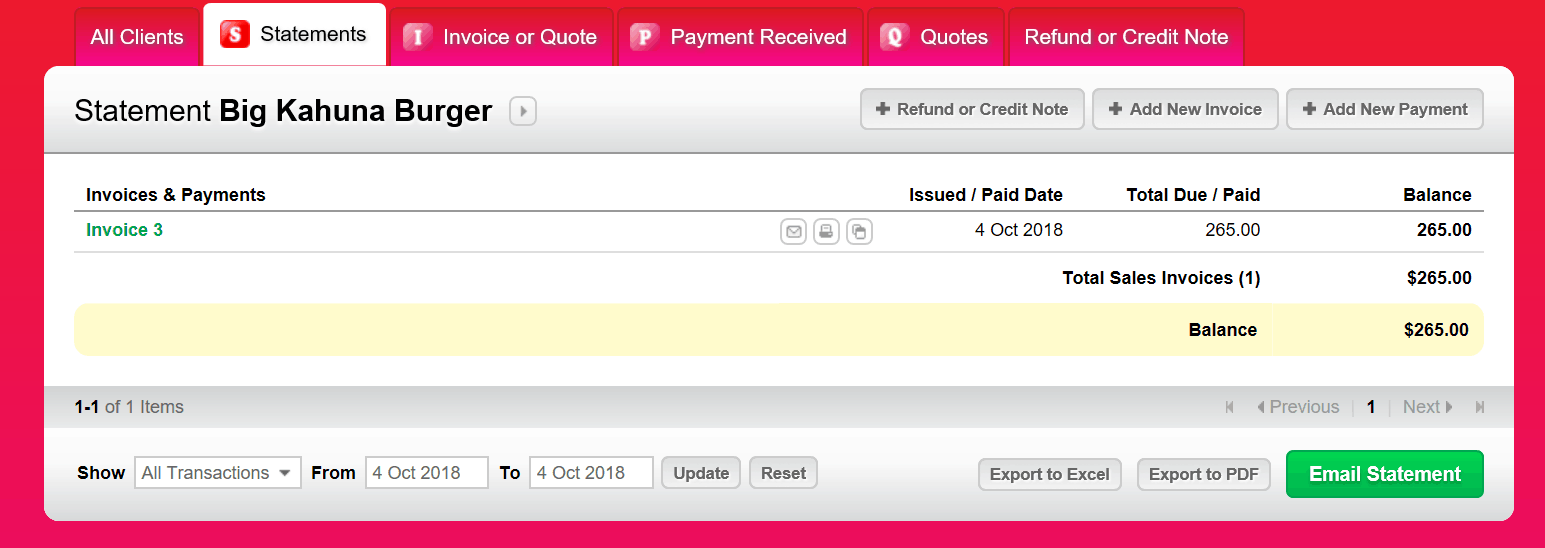
Task: Open Payment Received tab
Action: (740, 37)
